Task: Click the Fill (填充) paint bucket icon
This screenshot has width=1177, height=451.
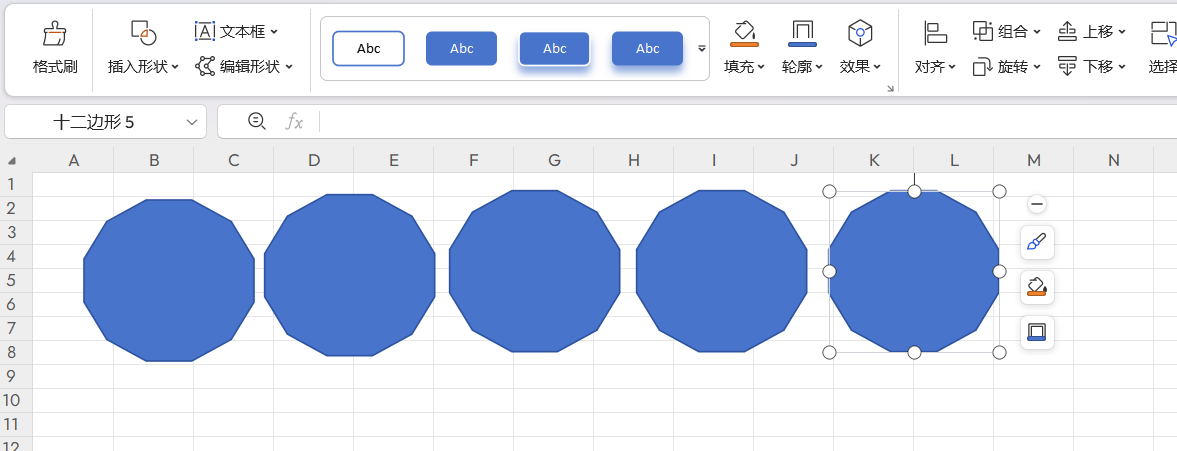Action: (745, 34)
